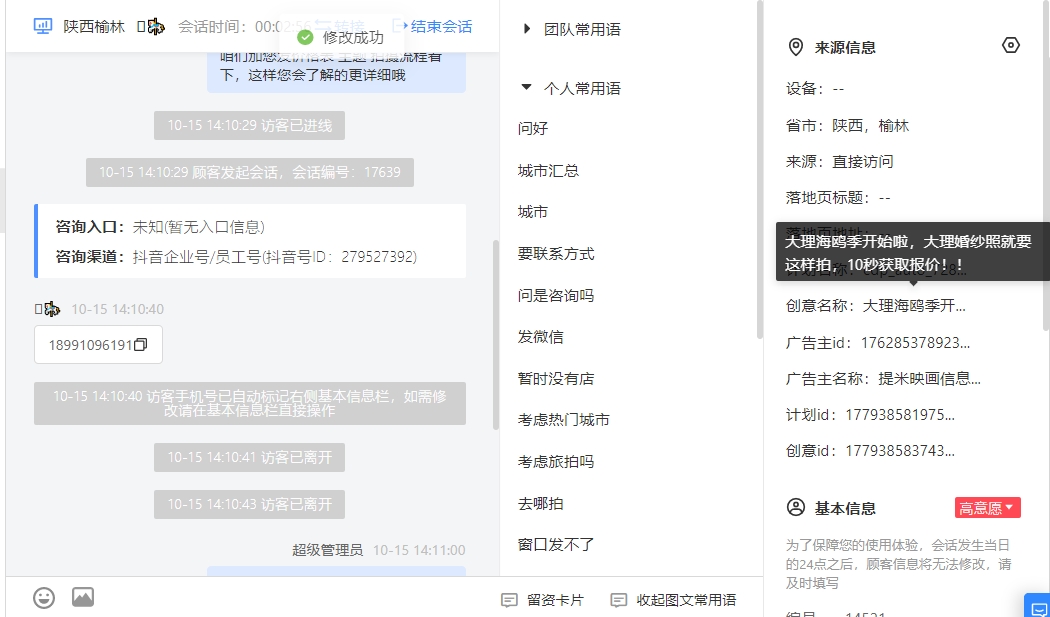Viewport: 1050px width, 617px height.
Task: Click the 设备 row in 来源信息
Action: click(815, 88)
